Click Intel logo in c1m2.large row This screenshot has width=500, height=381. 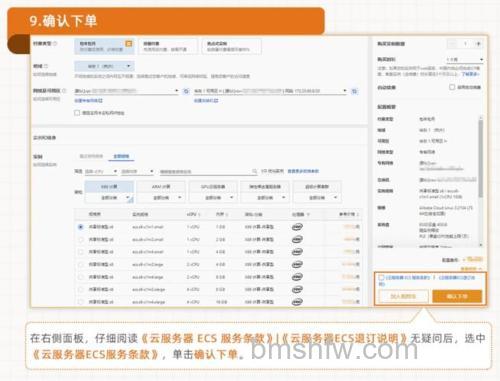(x=297, y=264)
